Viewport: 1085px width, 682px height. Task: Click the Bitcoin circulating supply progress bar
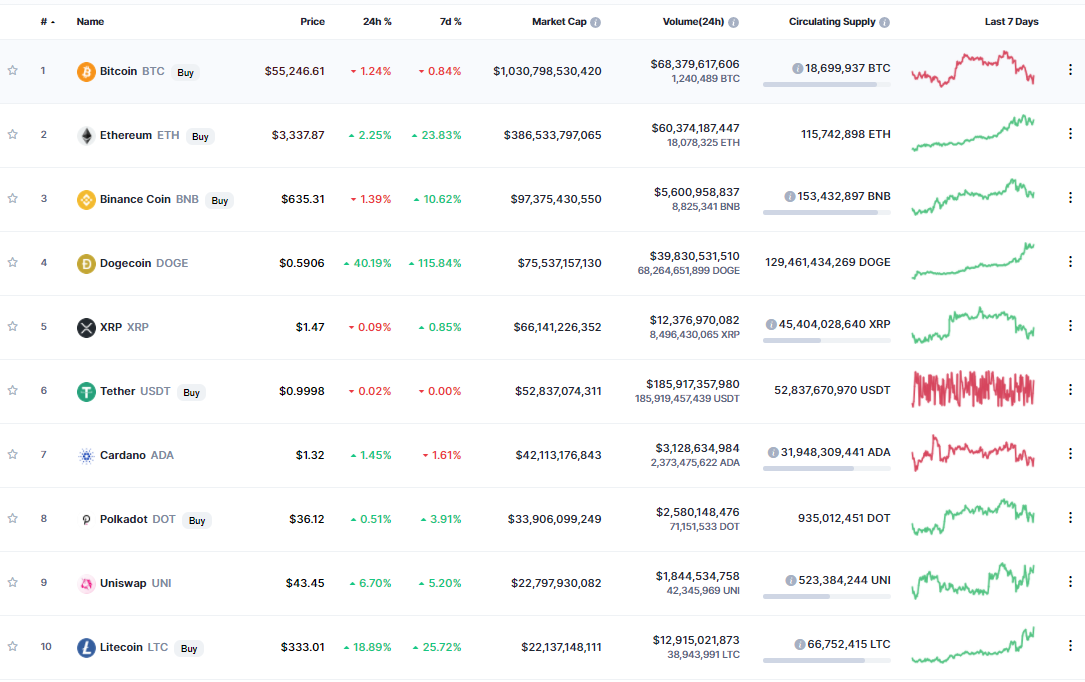[827, 84]
